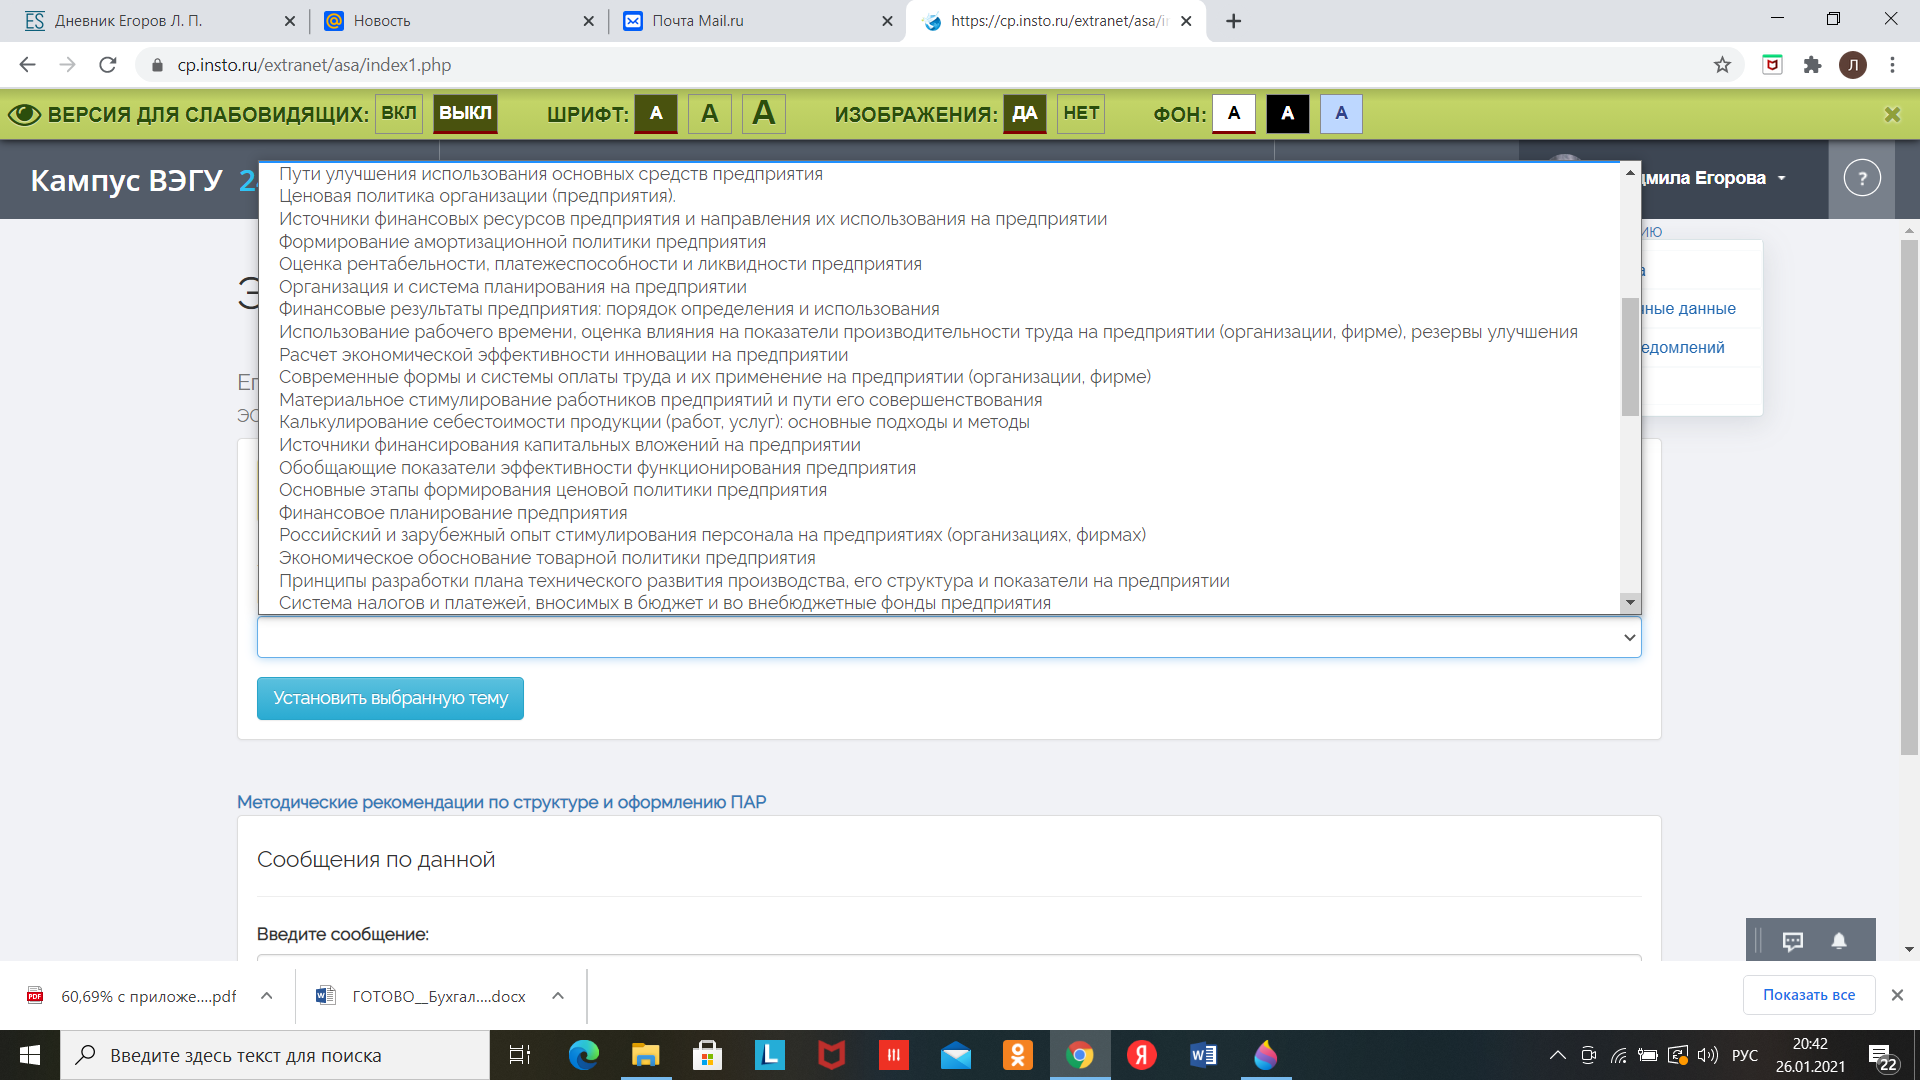Open the Методические рекомендации ПАР link

[501, 802]
